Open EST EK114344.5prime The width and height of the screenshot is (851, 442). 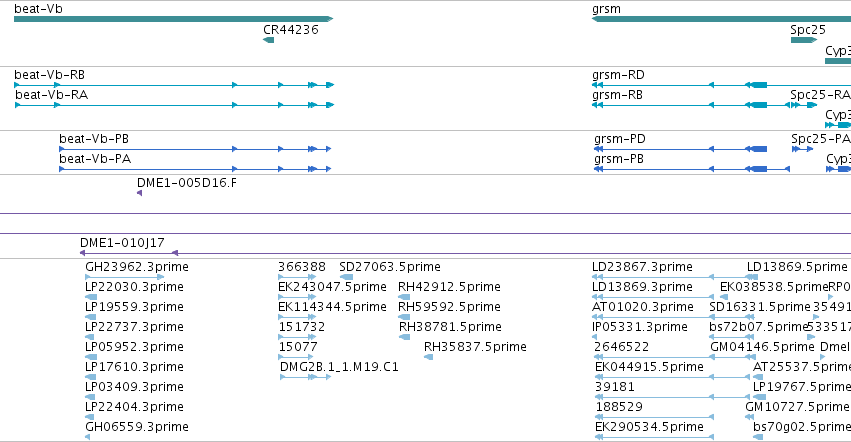click(332, 307)
